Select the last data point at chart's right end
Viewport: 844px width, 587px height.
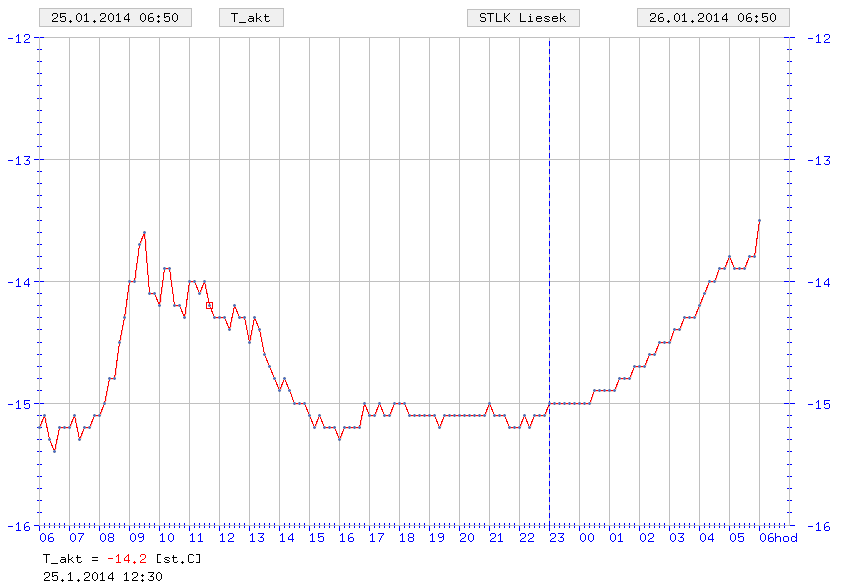point(759,220)
